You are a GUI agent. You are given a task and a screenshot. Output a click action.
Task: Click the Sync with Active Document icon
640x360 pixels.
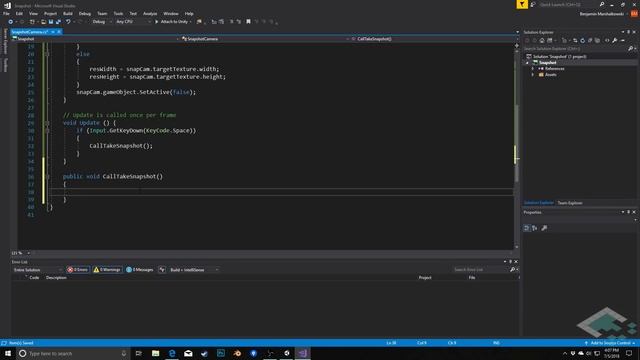[575, 40]
